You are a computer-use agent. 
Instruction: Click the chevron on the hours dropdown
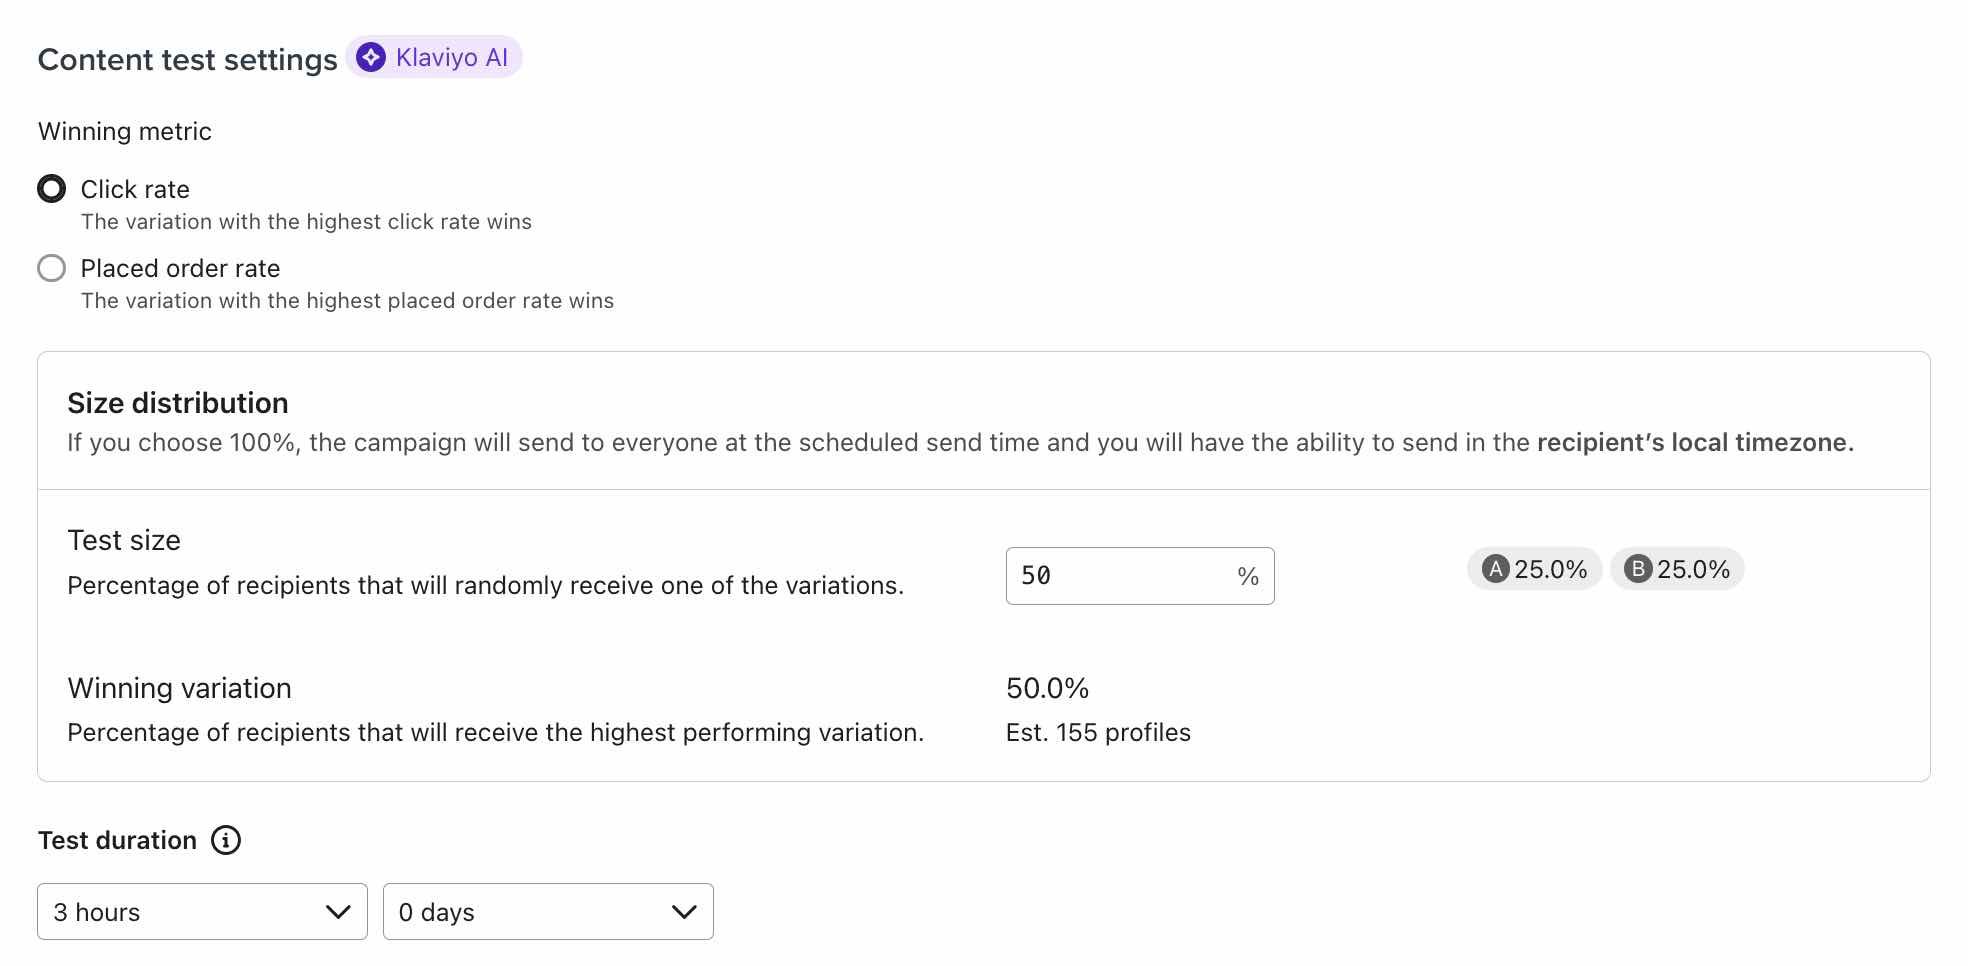tap(337, 911)
